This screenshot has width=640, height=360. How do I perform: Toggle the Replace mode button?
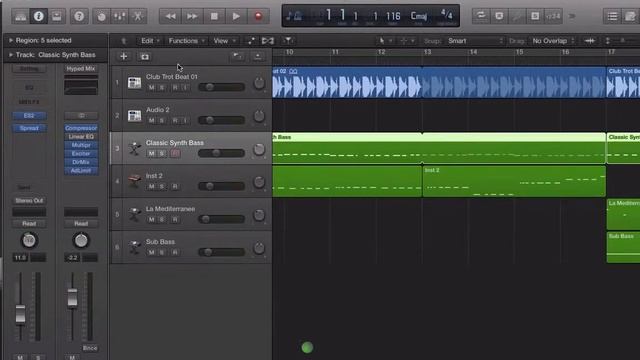[499, 16]
